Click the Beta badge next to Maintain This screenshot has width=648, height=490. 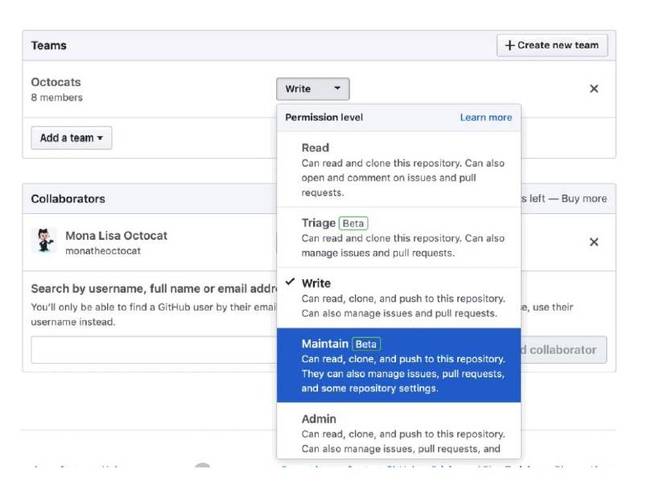coord(366,344)
